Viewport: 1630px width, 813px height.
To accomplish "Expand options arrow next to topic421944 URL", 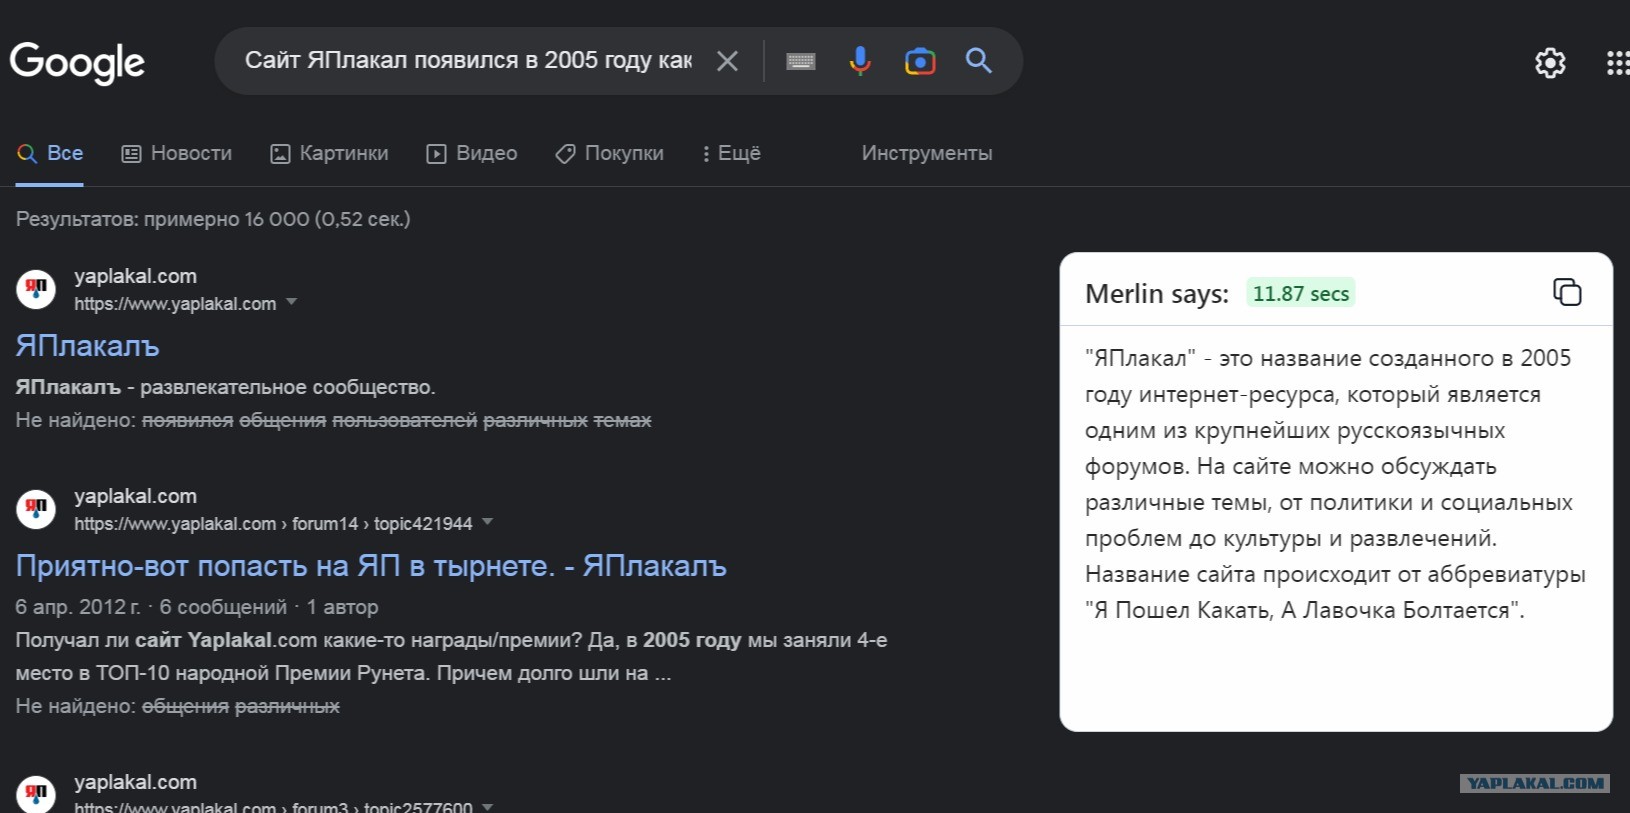I will tap(488, 521).
